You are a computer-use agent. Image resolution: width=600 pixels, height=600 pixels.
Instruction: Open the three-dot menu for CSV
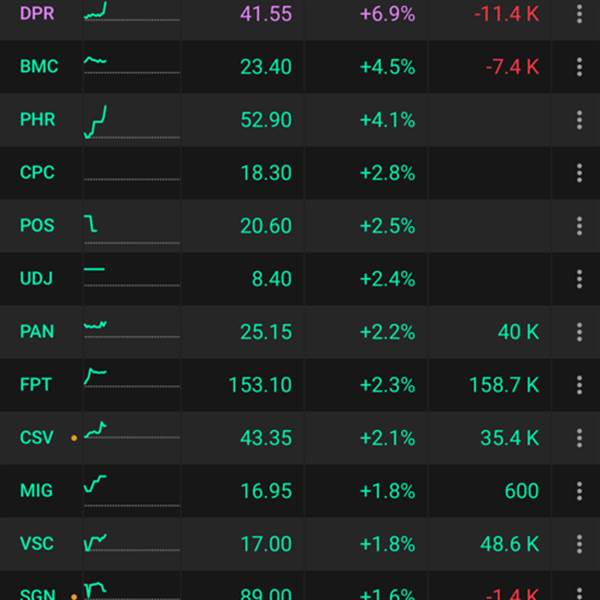click(579, 438)
